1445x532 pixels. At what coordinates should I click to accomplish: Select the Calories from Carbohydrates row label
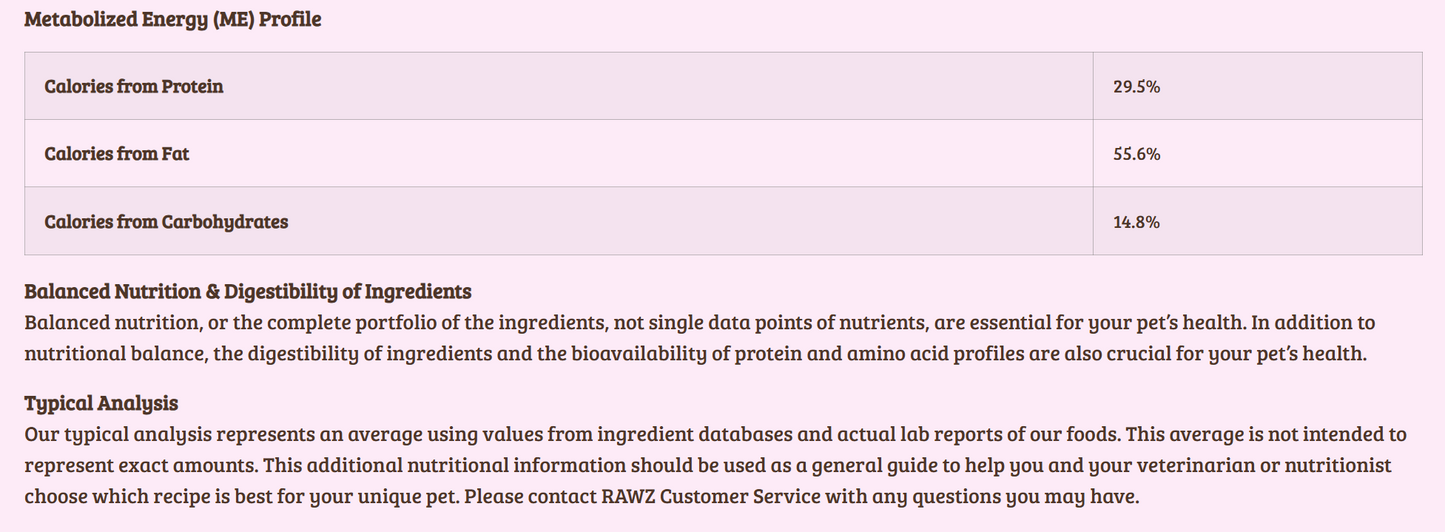pyautogui.click(x=166, y=222)
